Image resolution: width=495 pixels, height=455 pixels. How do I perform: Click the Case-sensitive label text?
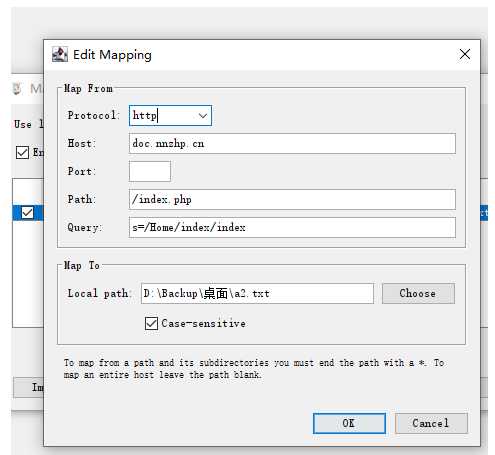click(203, 323)
